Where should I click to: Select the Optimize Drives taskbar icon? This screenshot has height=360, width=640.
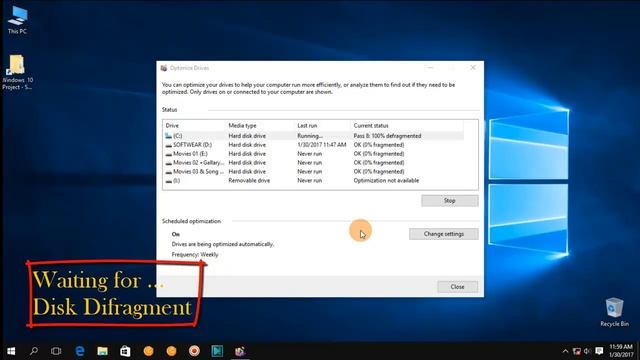240,351
